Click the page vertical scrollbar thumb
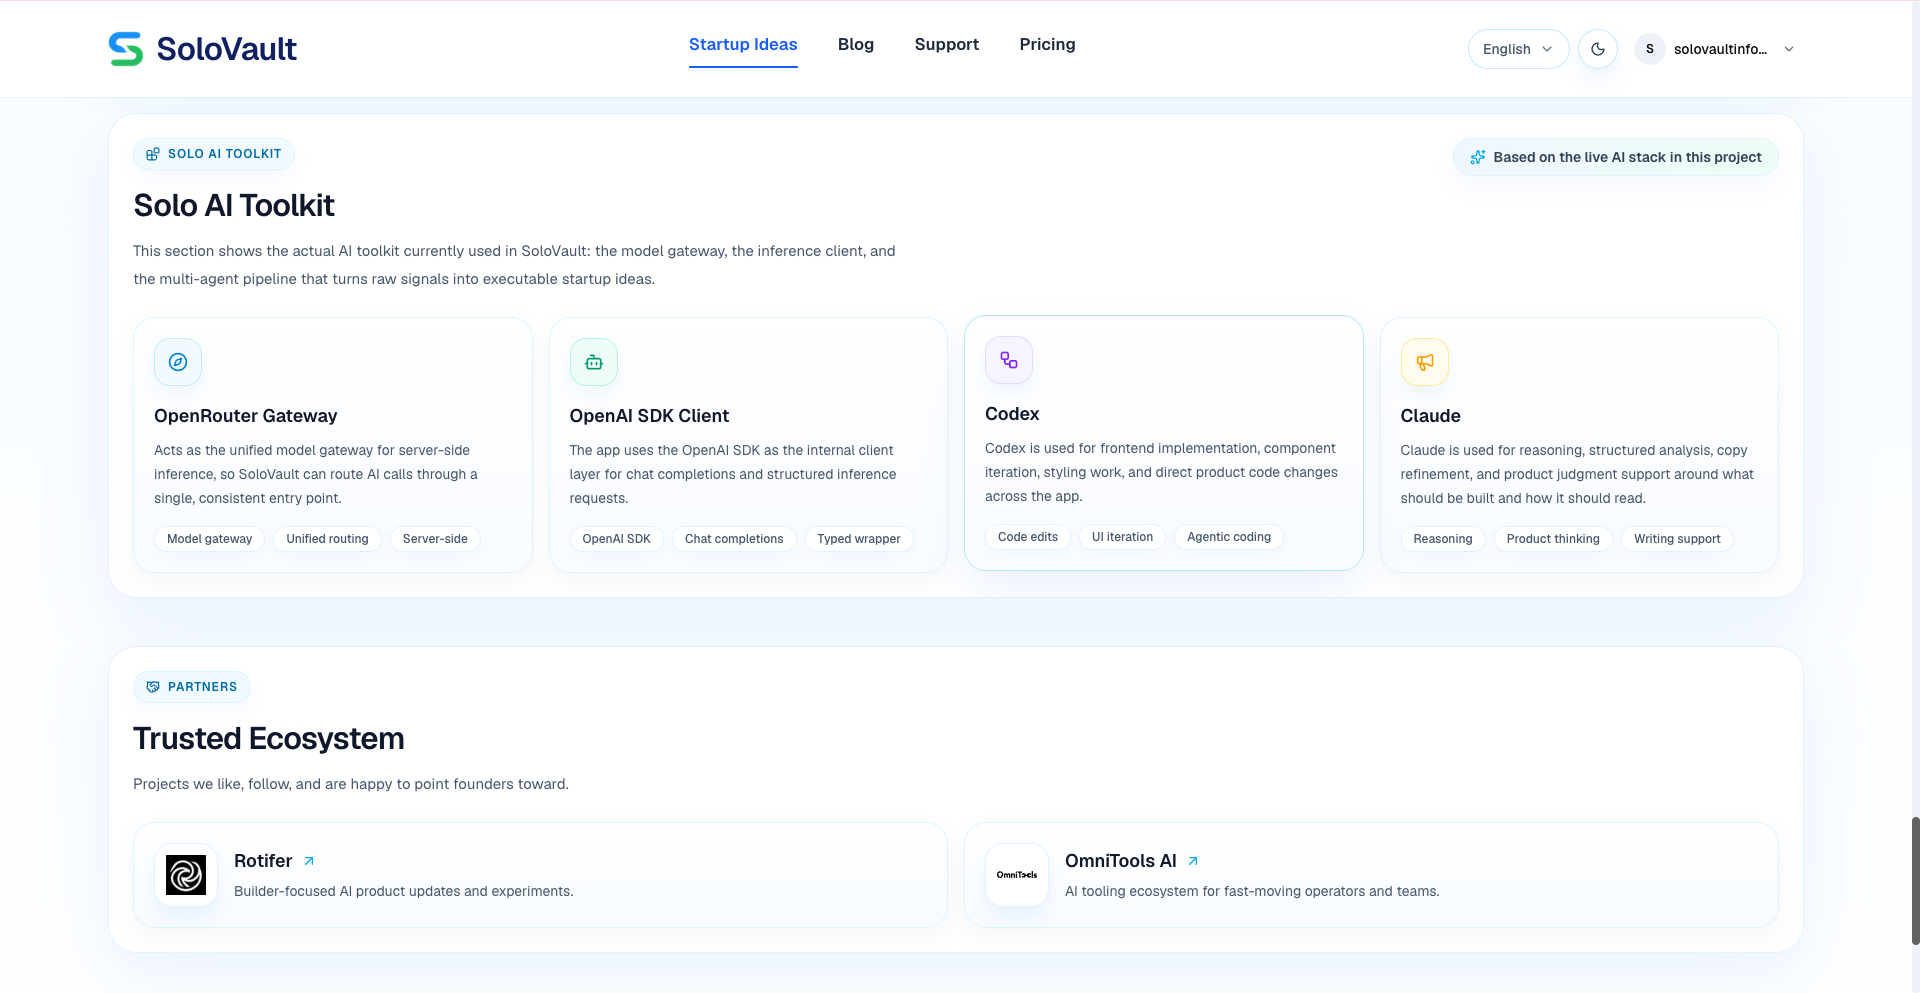The width and height of the screenshot is (1920, 993). (x=1915, y=880)
